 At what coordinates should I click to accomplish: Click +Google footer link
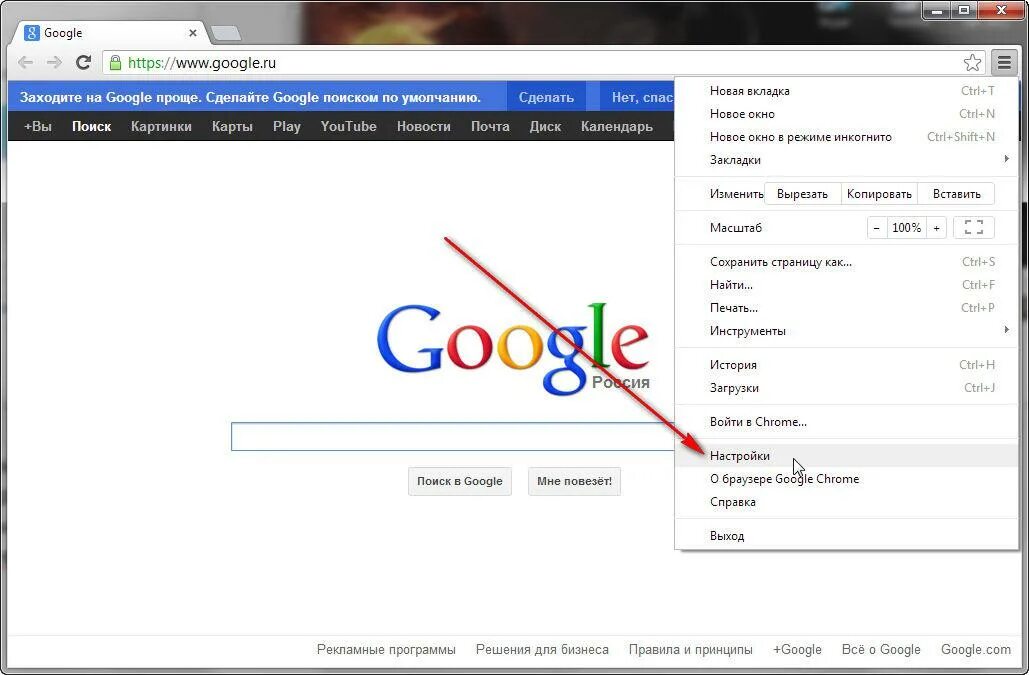point(797,649)
